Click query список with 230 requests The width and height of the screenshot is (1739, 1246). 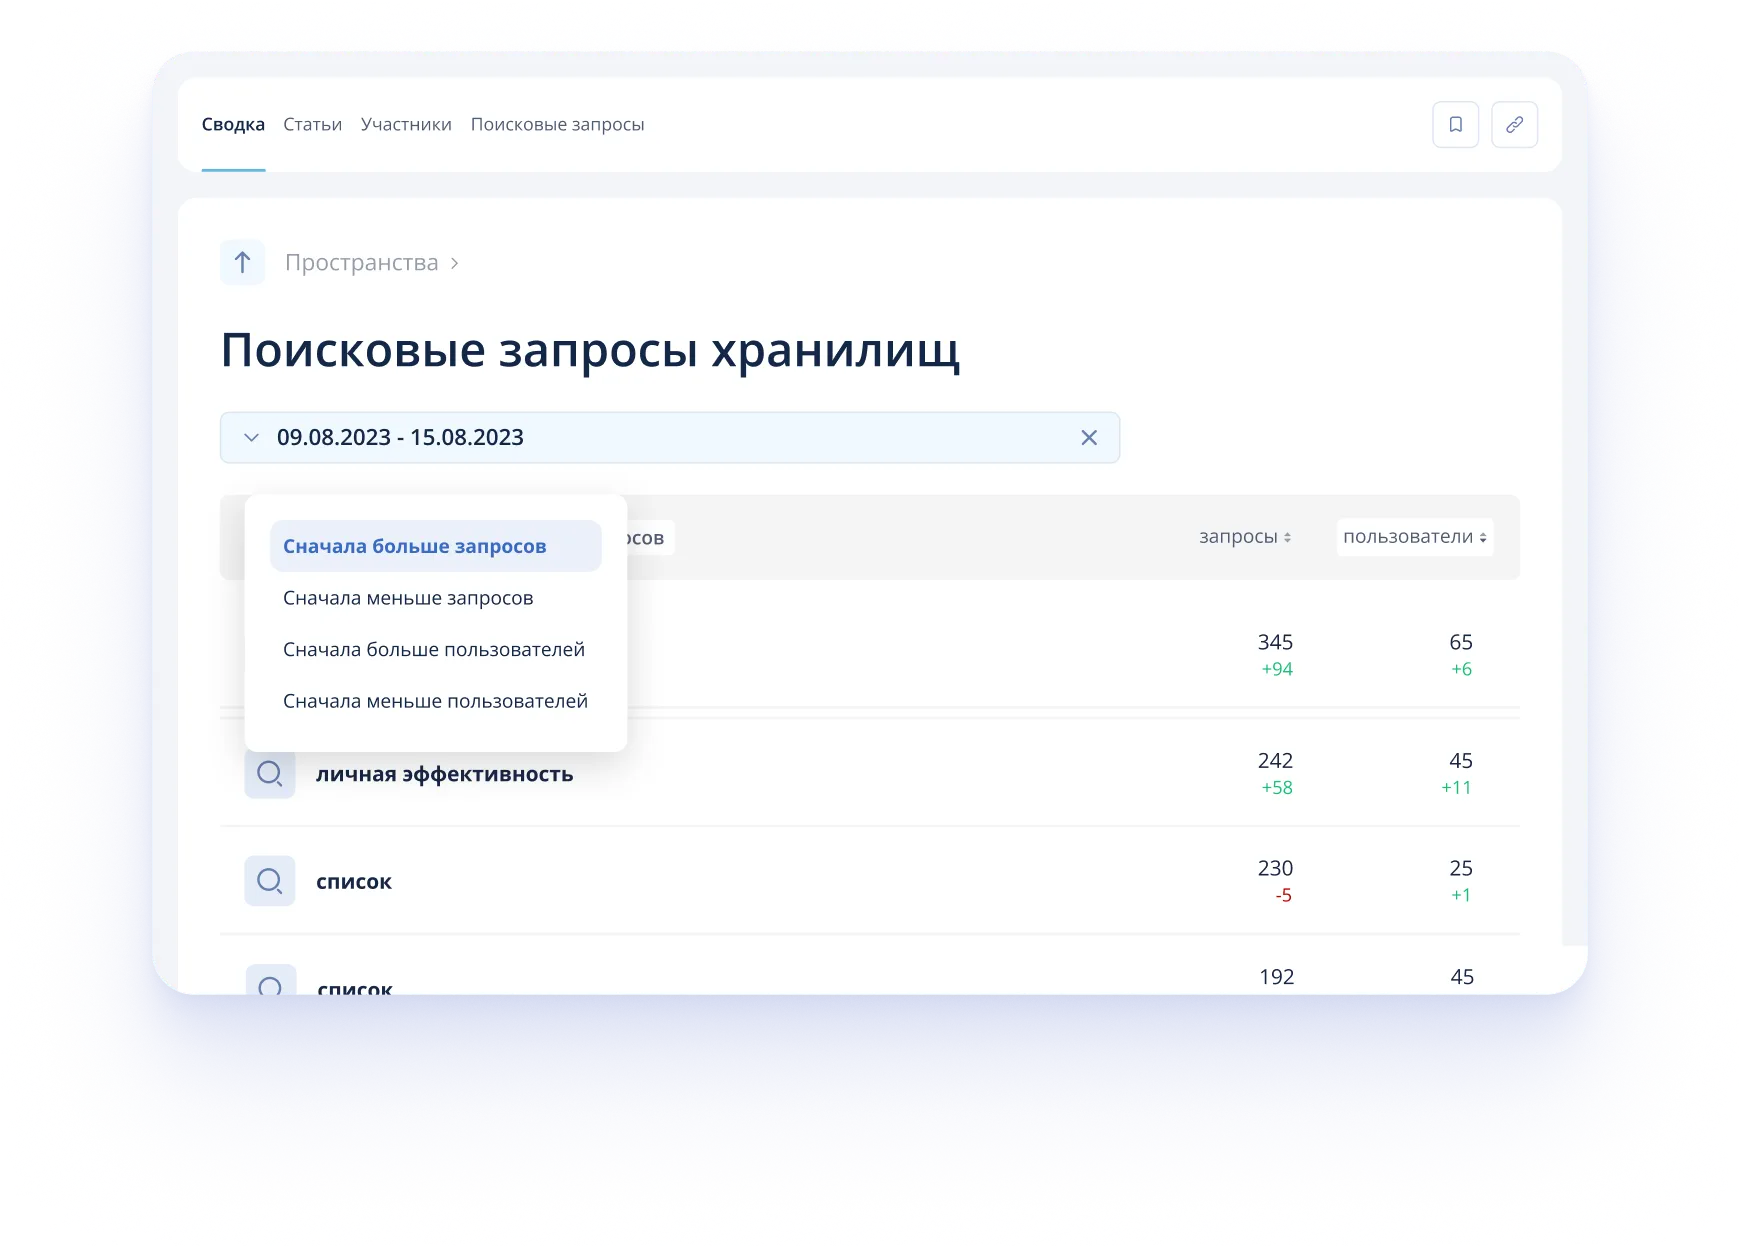click(354, 882)
